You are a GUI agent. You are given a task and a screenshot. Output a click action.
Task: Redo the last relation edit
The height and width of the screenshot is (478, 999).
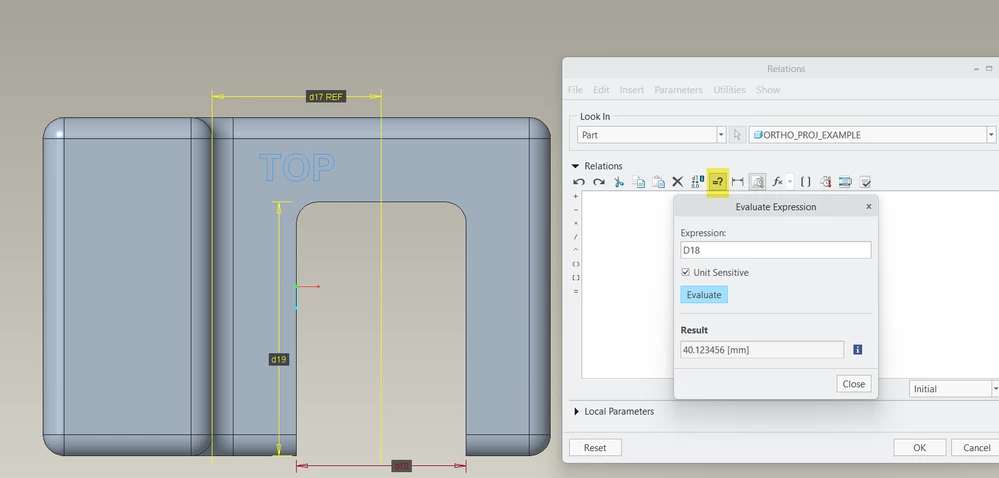pyautogui.click(x=598, y=182)
